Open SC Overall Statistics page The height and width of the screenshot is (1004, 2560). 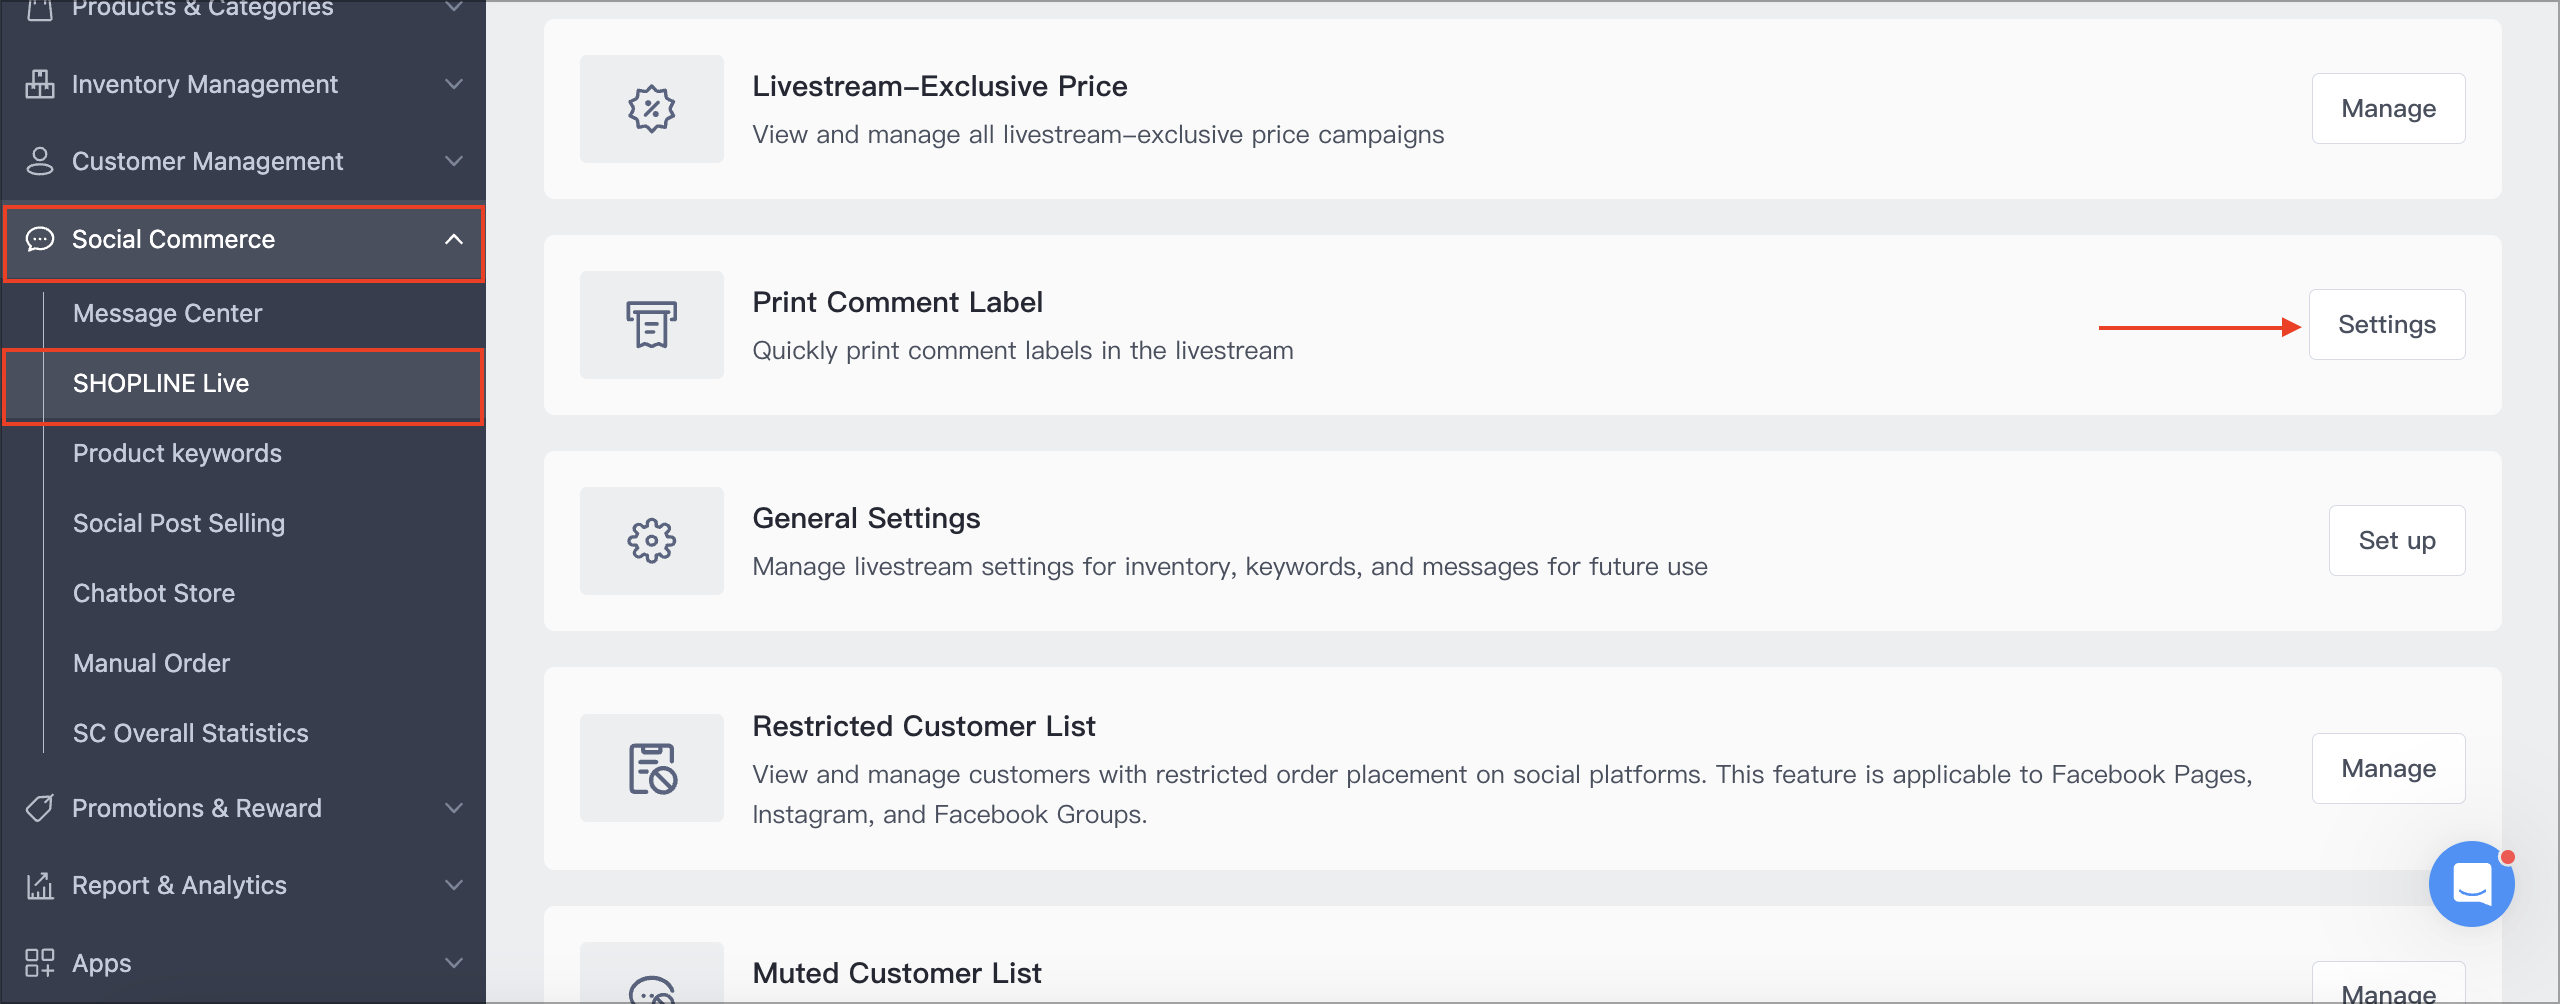pyautogui.click(x=190, y=733)
